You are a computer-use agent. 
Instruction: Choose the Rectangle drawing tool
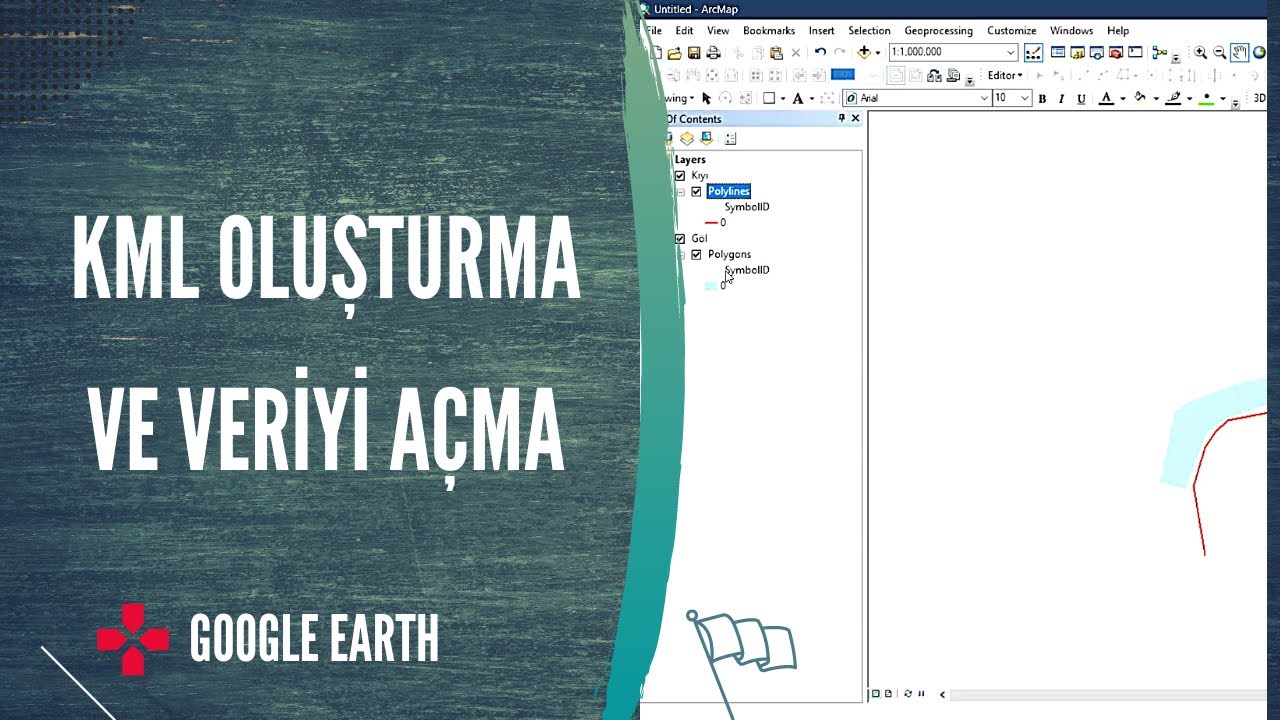[x=769, y=98]
